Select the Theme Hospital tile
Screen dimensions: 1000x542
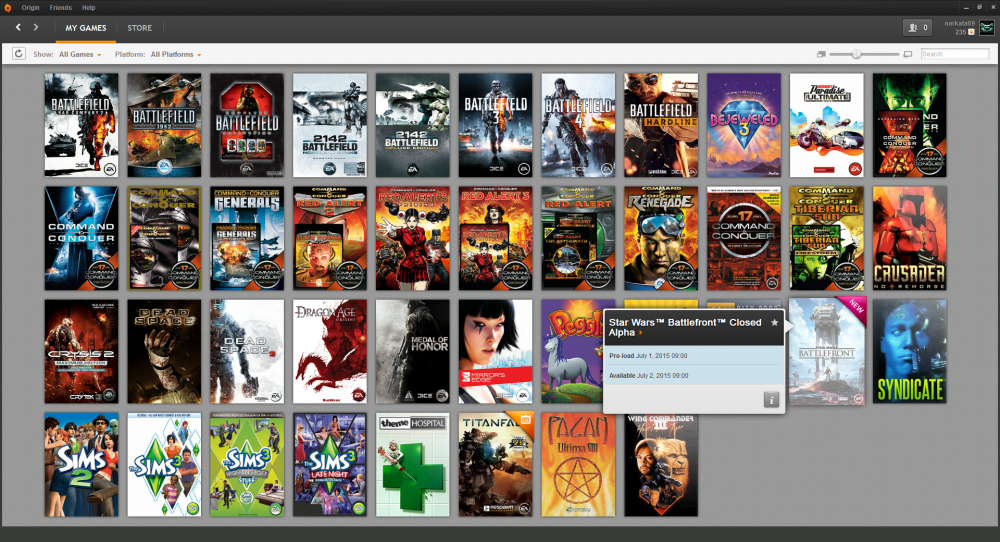tap(413, 465)
